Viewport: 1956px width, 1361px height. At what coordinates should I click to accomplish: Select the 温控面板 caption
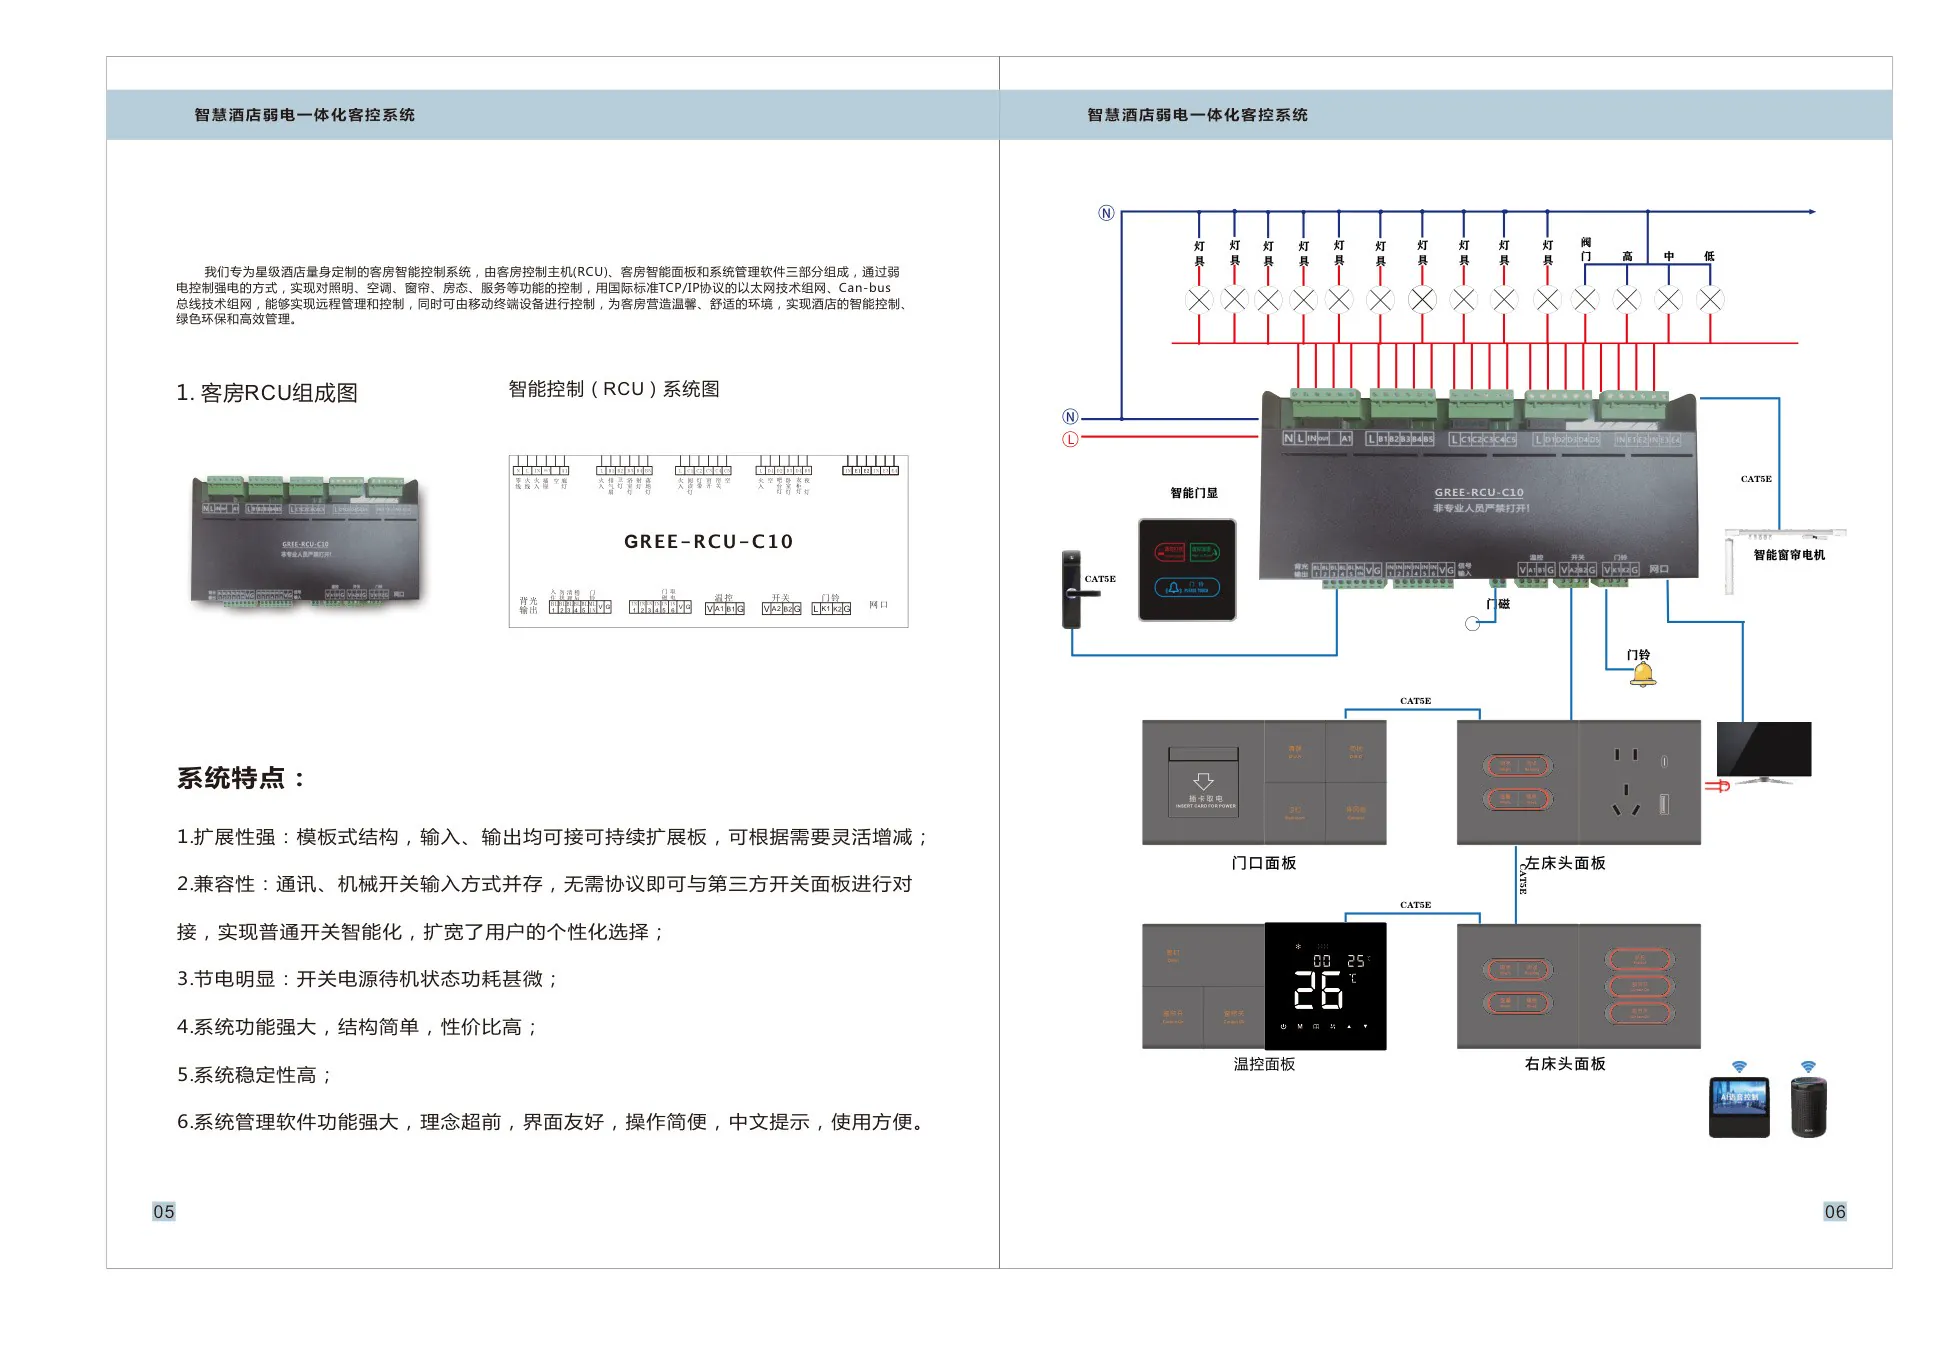[1264, 1064]
